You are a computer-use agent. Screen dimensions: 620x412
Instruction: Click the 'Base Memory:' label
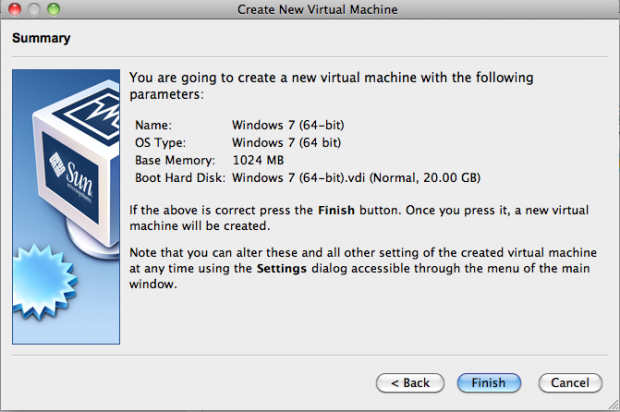coord(175,160)
